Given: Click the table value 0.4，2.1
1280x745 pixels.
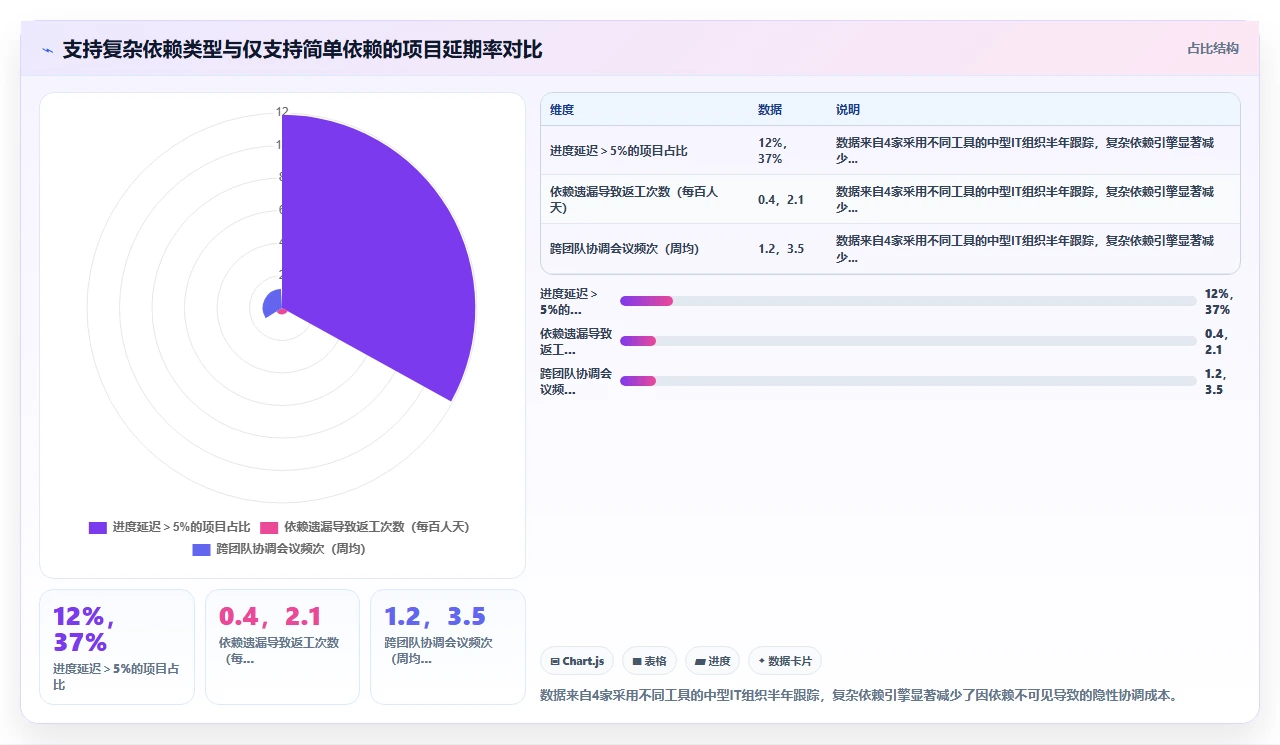Looking at the screenshot, I should click(781, 199).
